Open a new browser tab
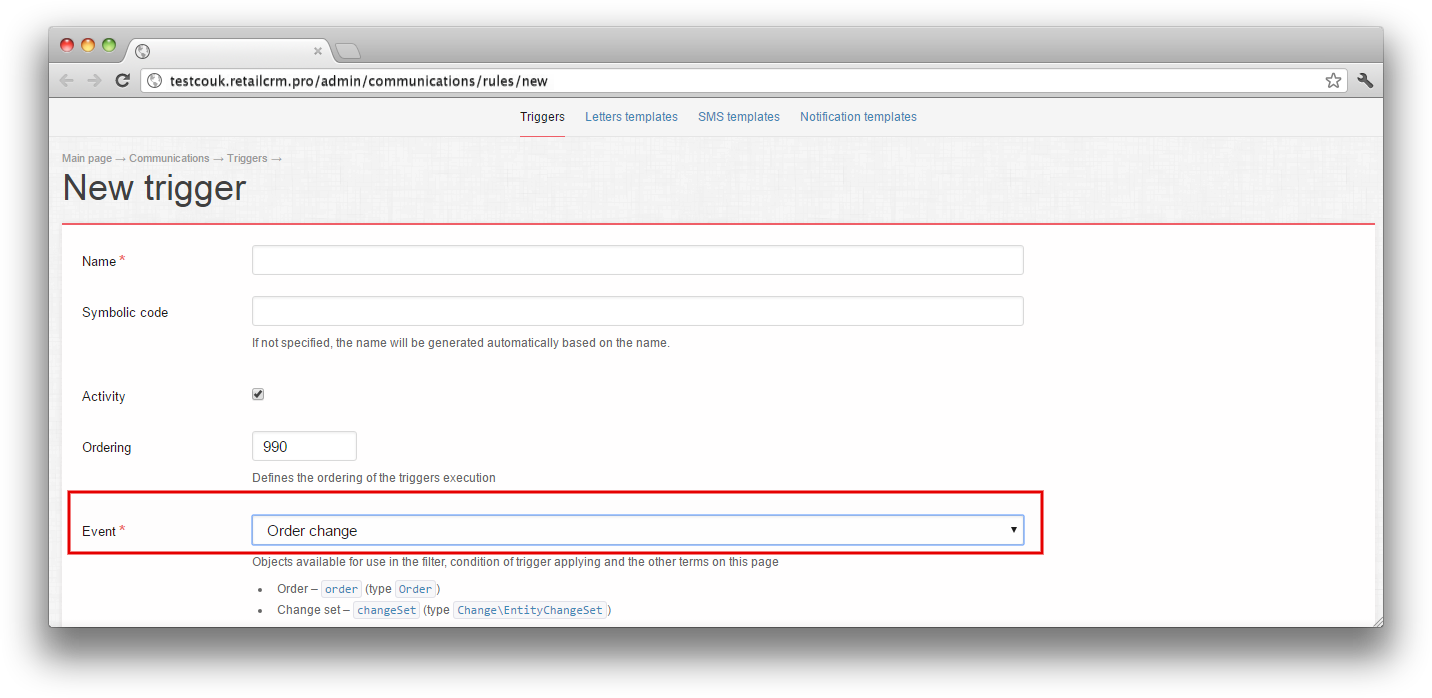Screen dimensions: 1432x698 (x=347, y=51)
